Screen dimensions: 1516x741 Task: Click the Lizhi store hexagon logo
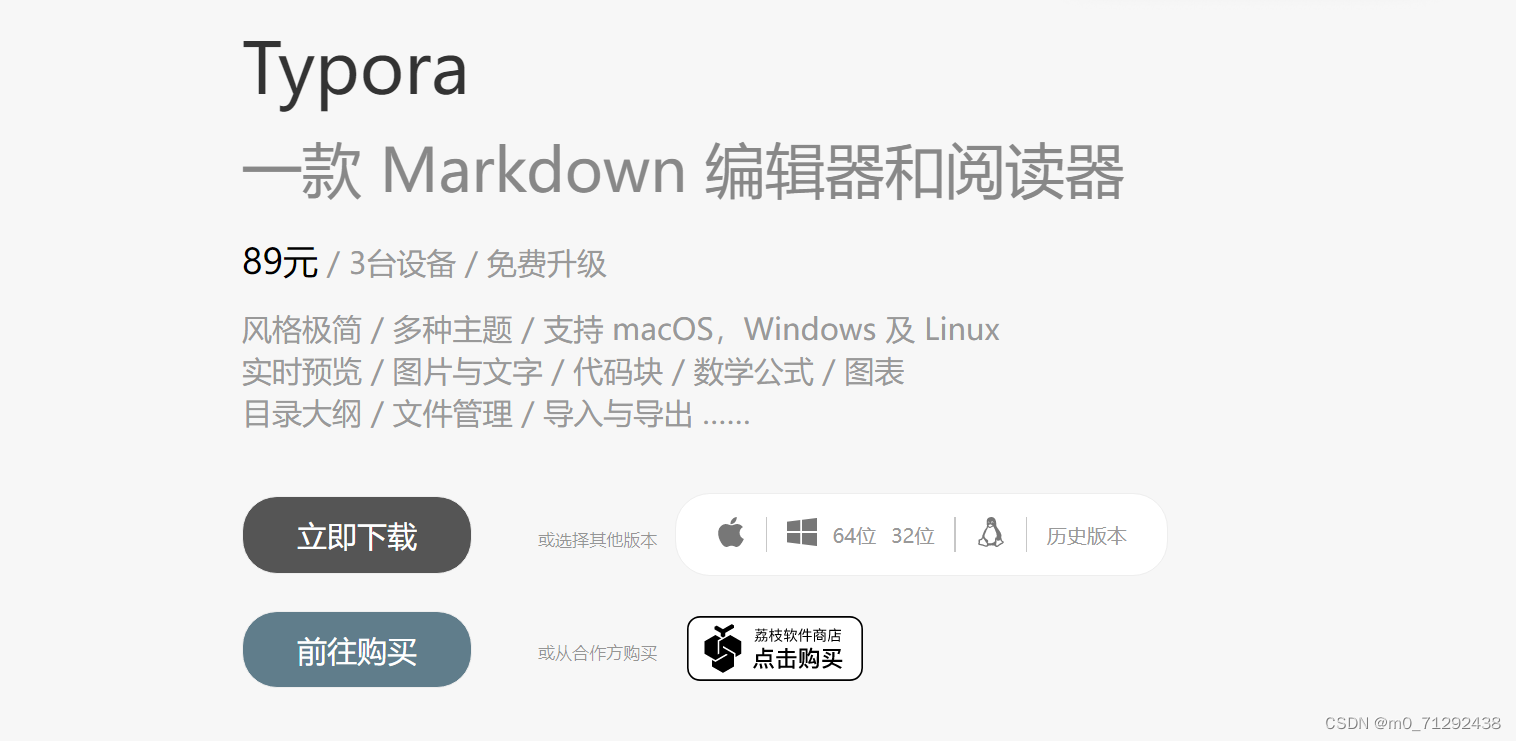723,648
